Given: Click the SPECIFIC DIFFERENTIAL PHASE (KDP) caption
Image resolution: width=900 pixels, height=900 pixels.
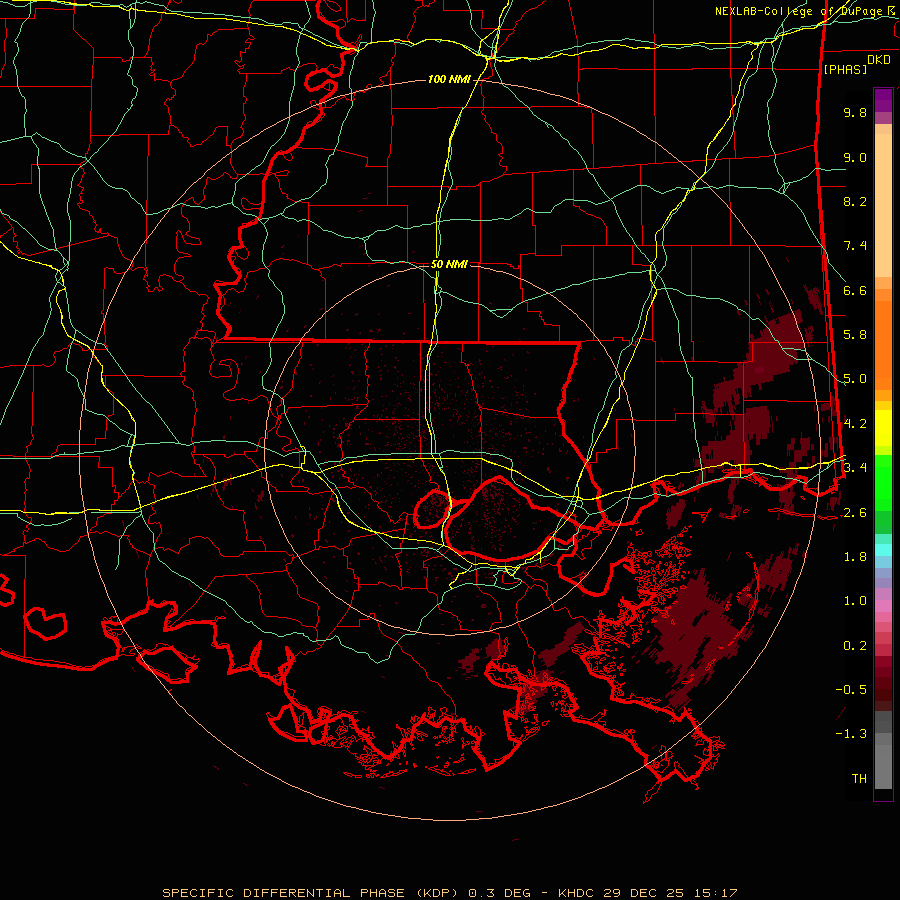Looking at the screenshot, I should 313,893.
